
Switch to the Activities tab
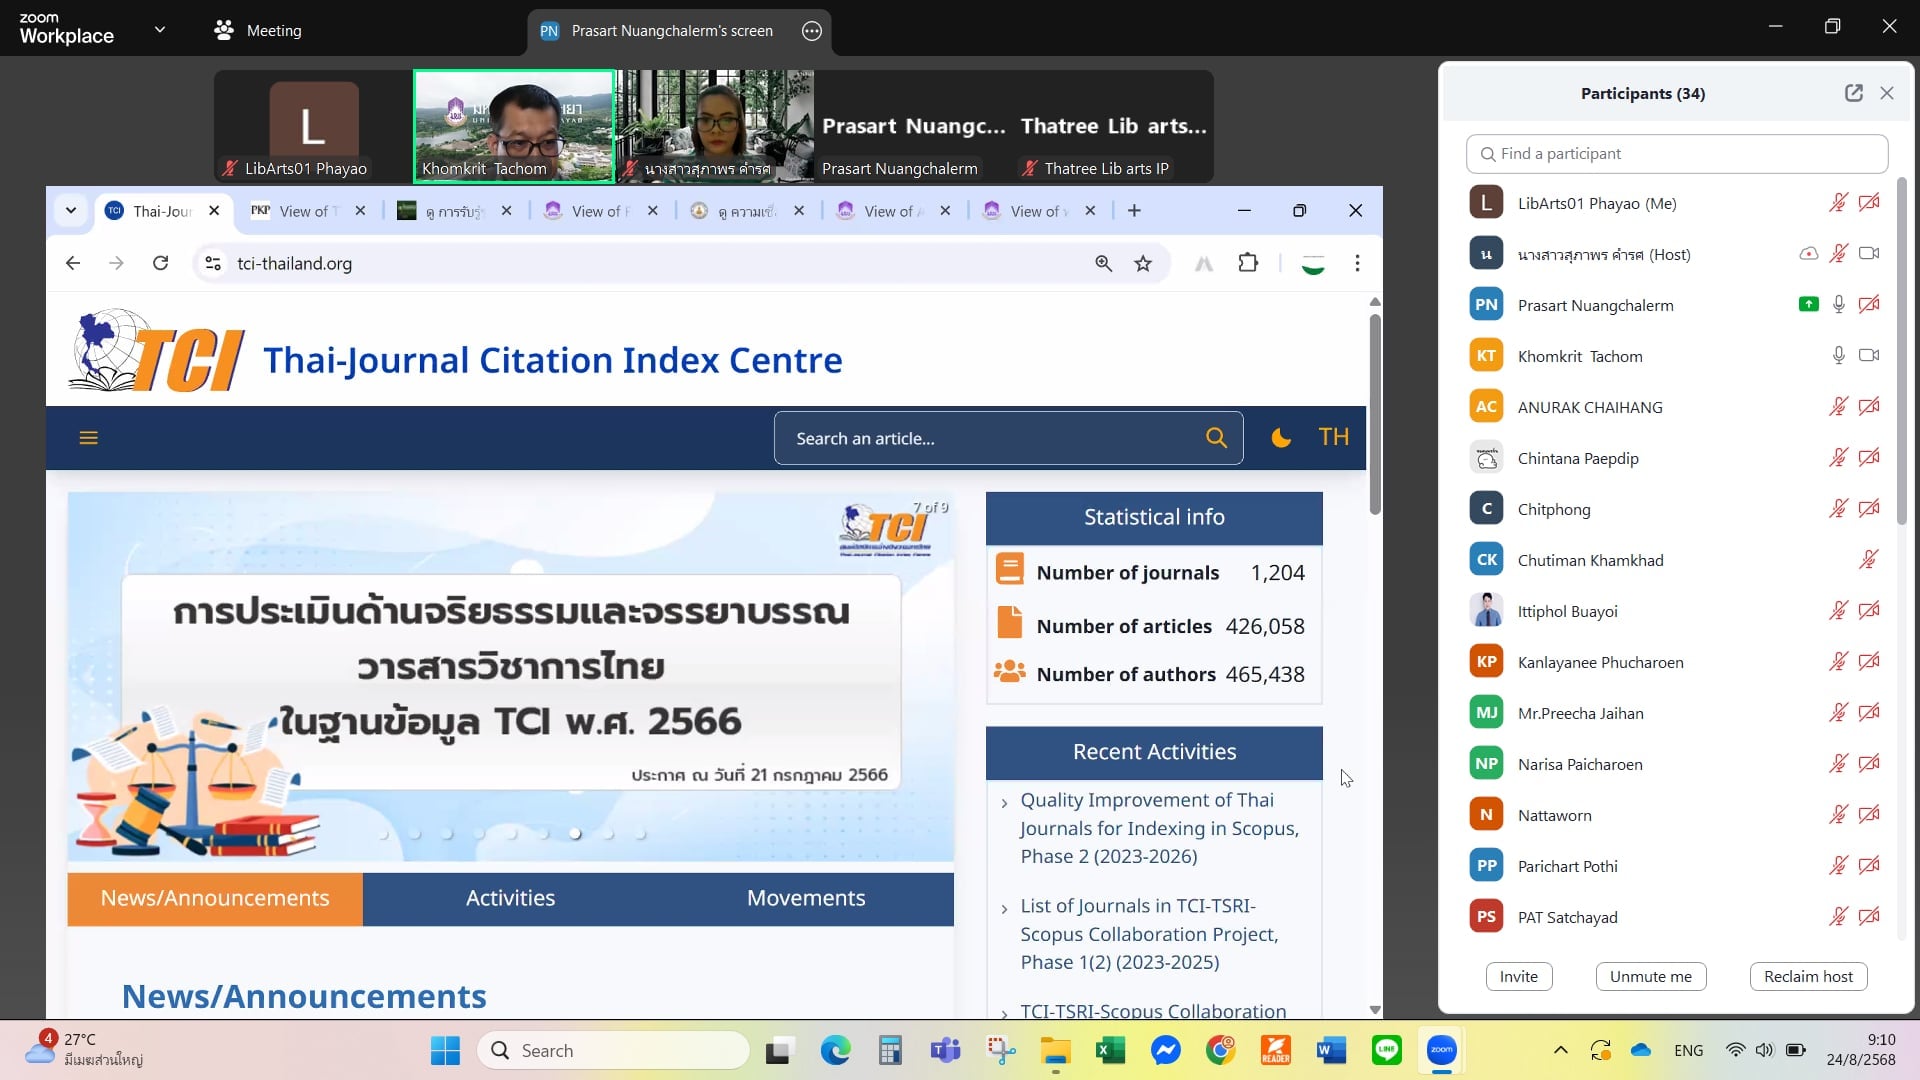click(510, 898)
